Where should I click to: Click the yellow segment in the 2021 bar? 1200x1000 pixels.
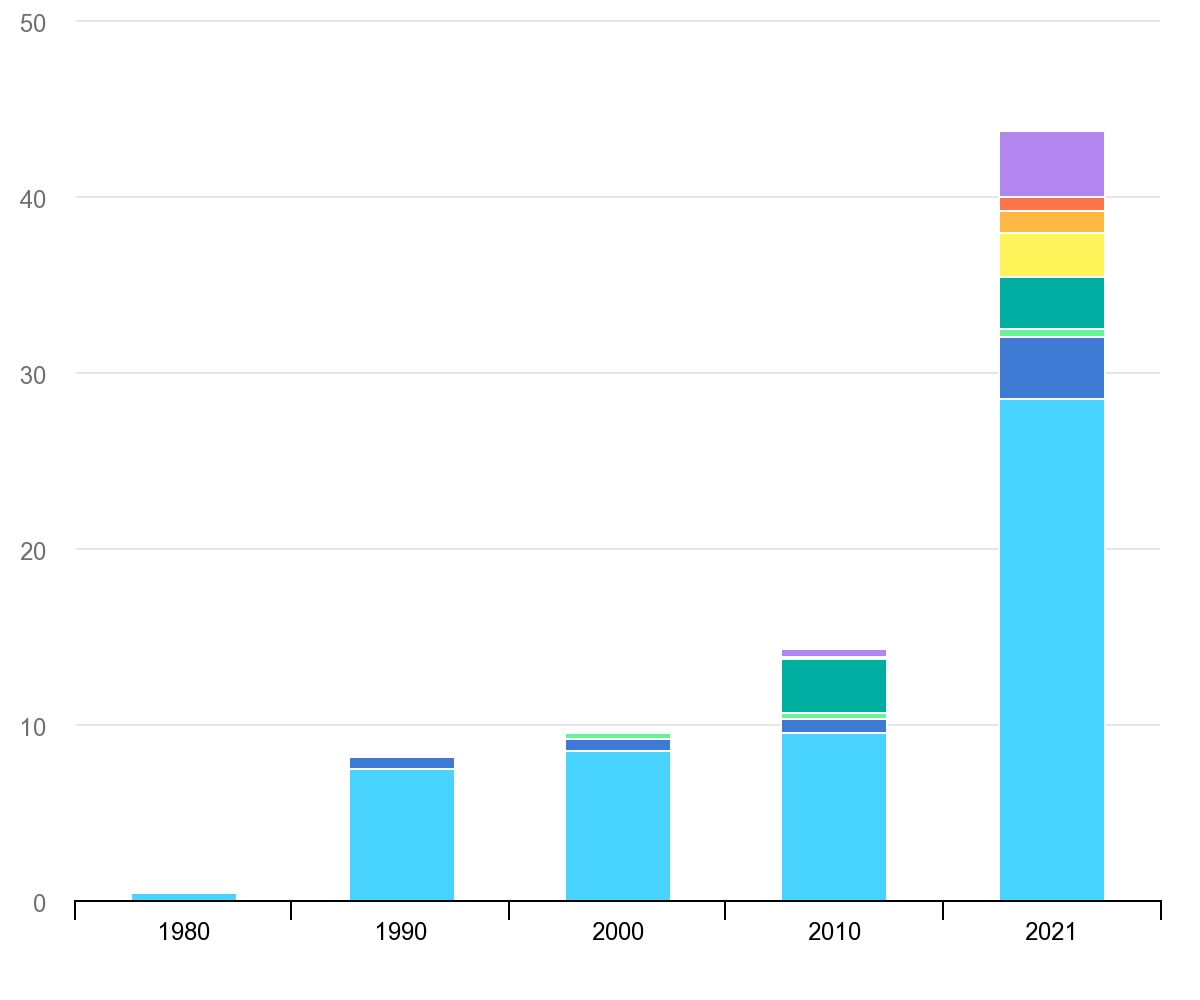tap(1051, 255)
